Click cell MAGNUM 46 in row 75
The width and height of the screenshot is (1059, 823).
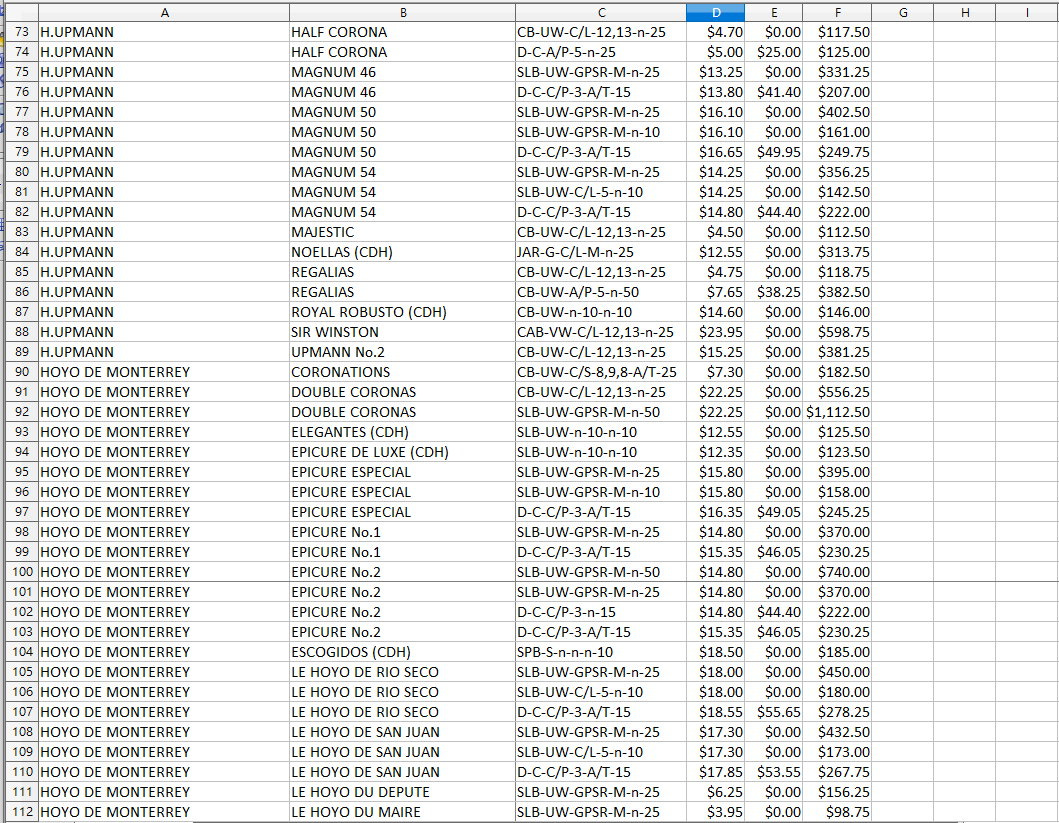click(403, 72)
